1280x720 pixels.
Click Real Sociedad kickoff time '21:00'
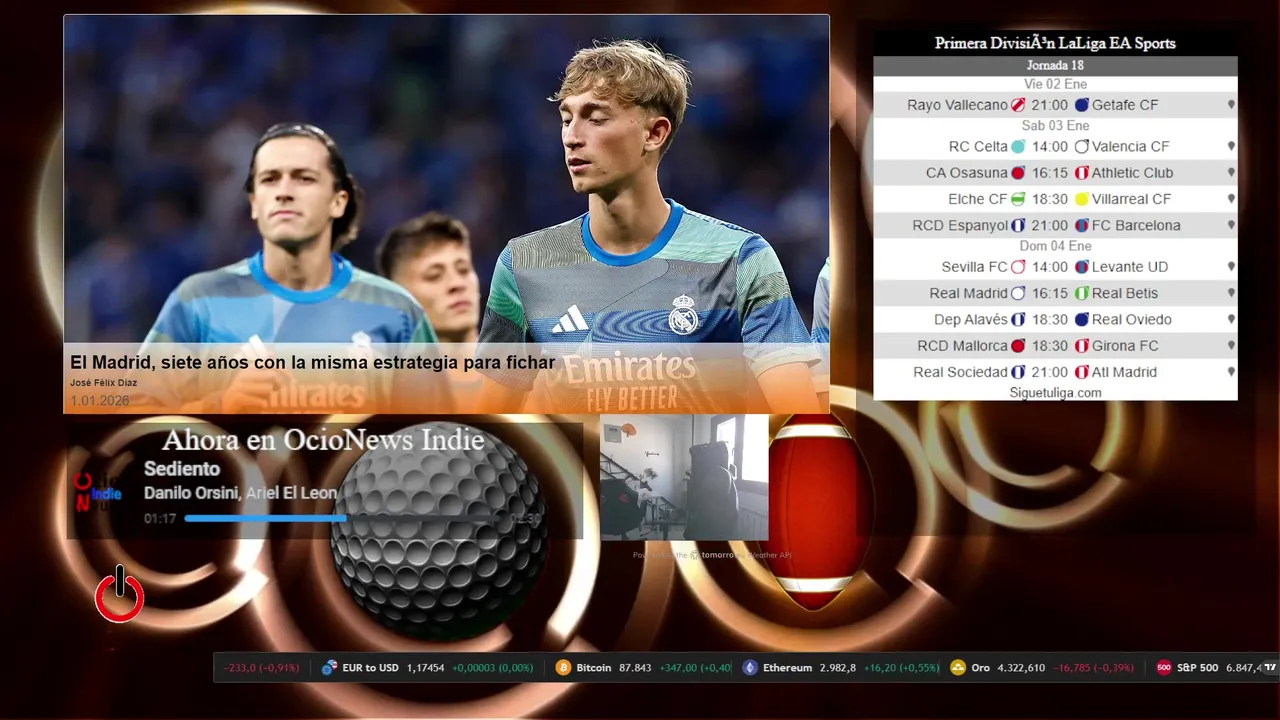1050,372
